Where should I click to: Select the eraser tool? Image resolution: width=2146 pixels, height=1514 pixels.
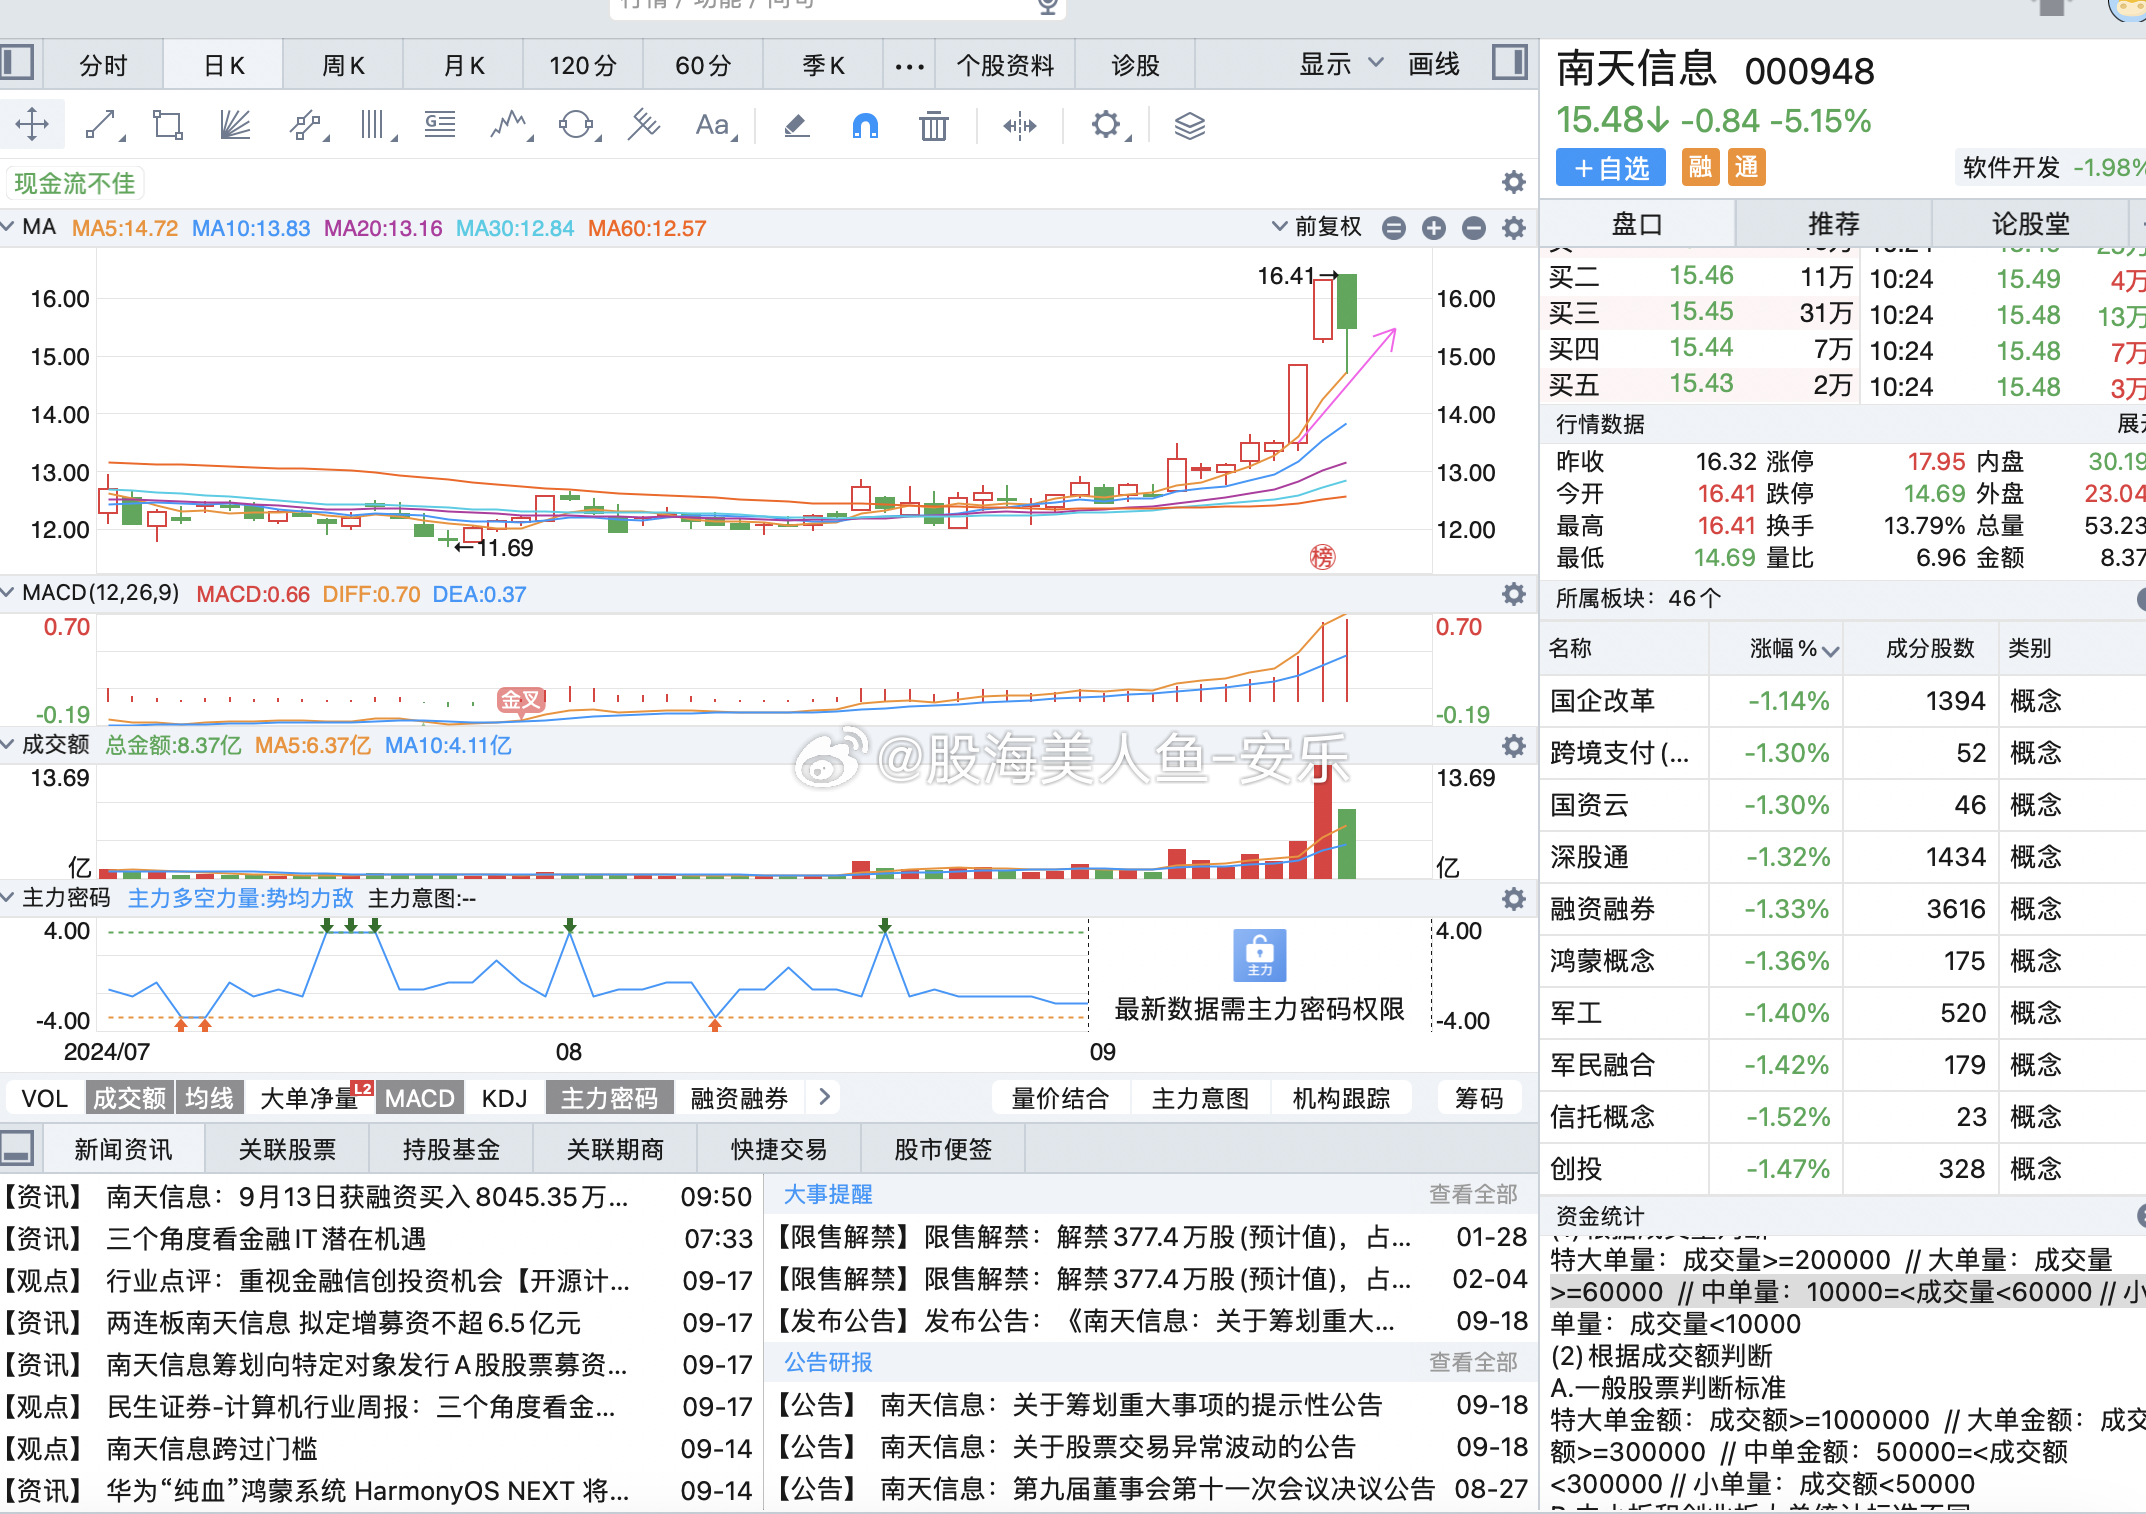[x=796, y=125]
